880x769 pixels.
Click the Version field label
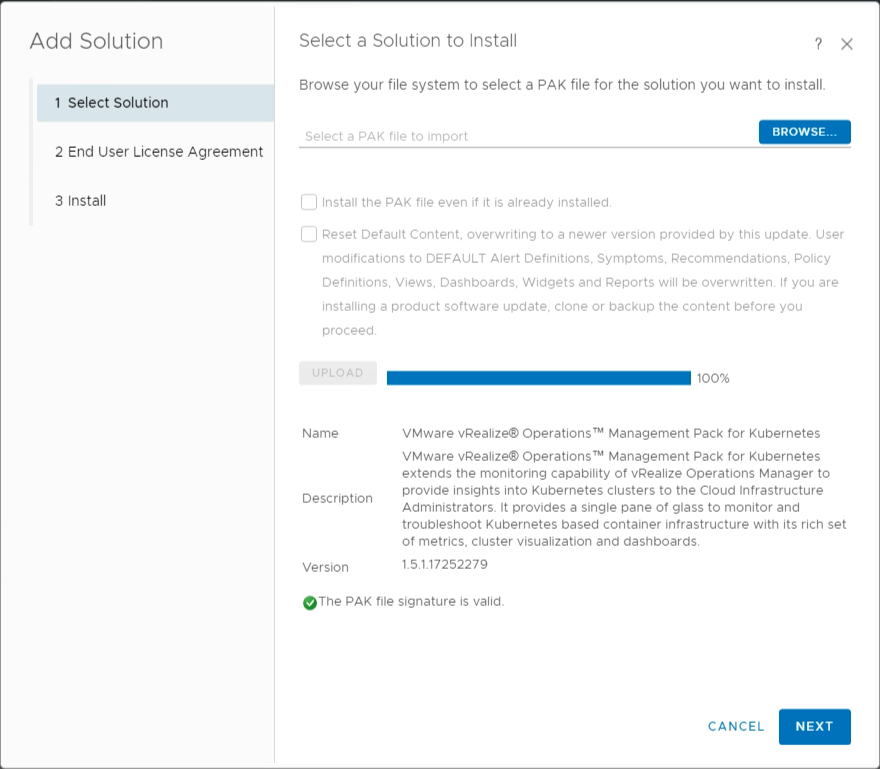[326, 567]
